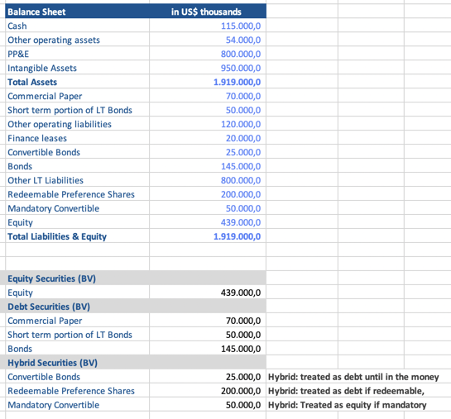
Task: Click the Other operating liabilities value 120.000,0
Action: point(241,124)
